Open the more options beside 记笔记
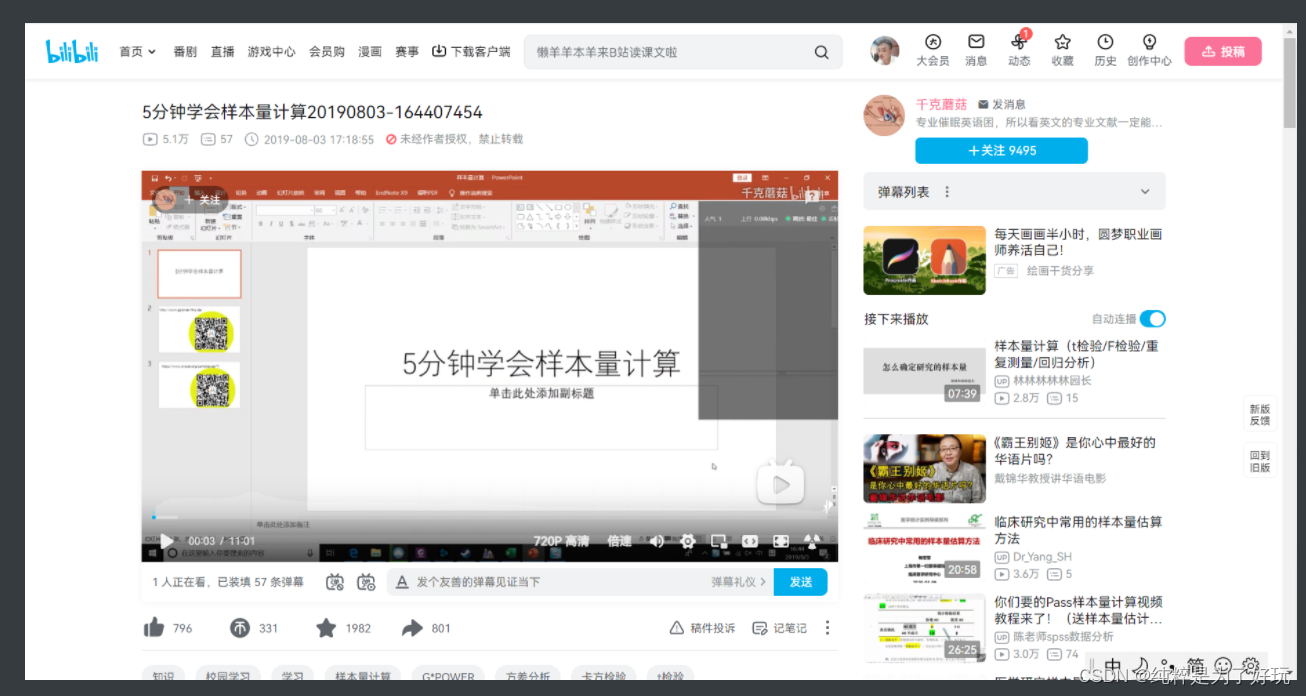 pyautogui.click(x=827, y=628)
